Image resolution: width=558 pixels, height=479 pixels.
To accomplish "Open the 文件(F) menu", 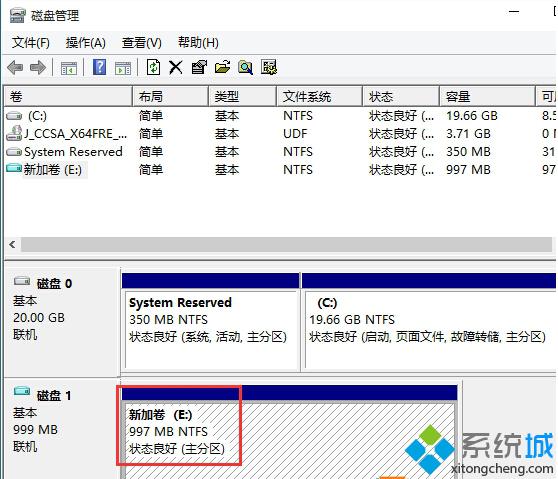I will [x=31, y=43].
